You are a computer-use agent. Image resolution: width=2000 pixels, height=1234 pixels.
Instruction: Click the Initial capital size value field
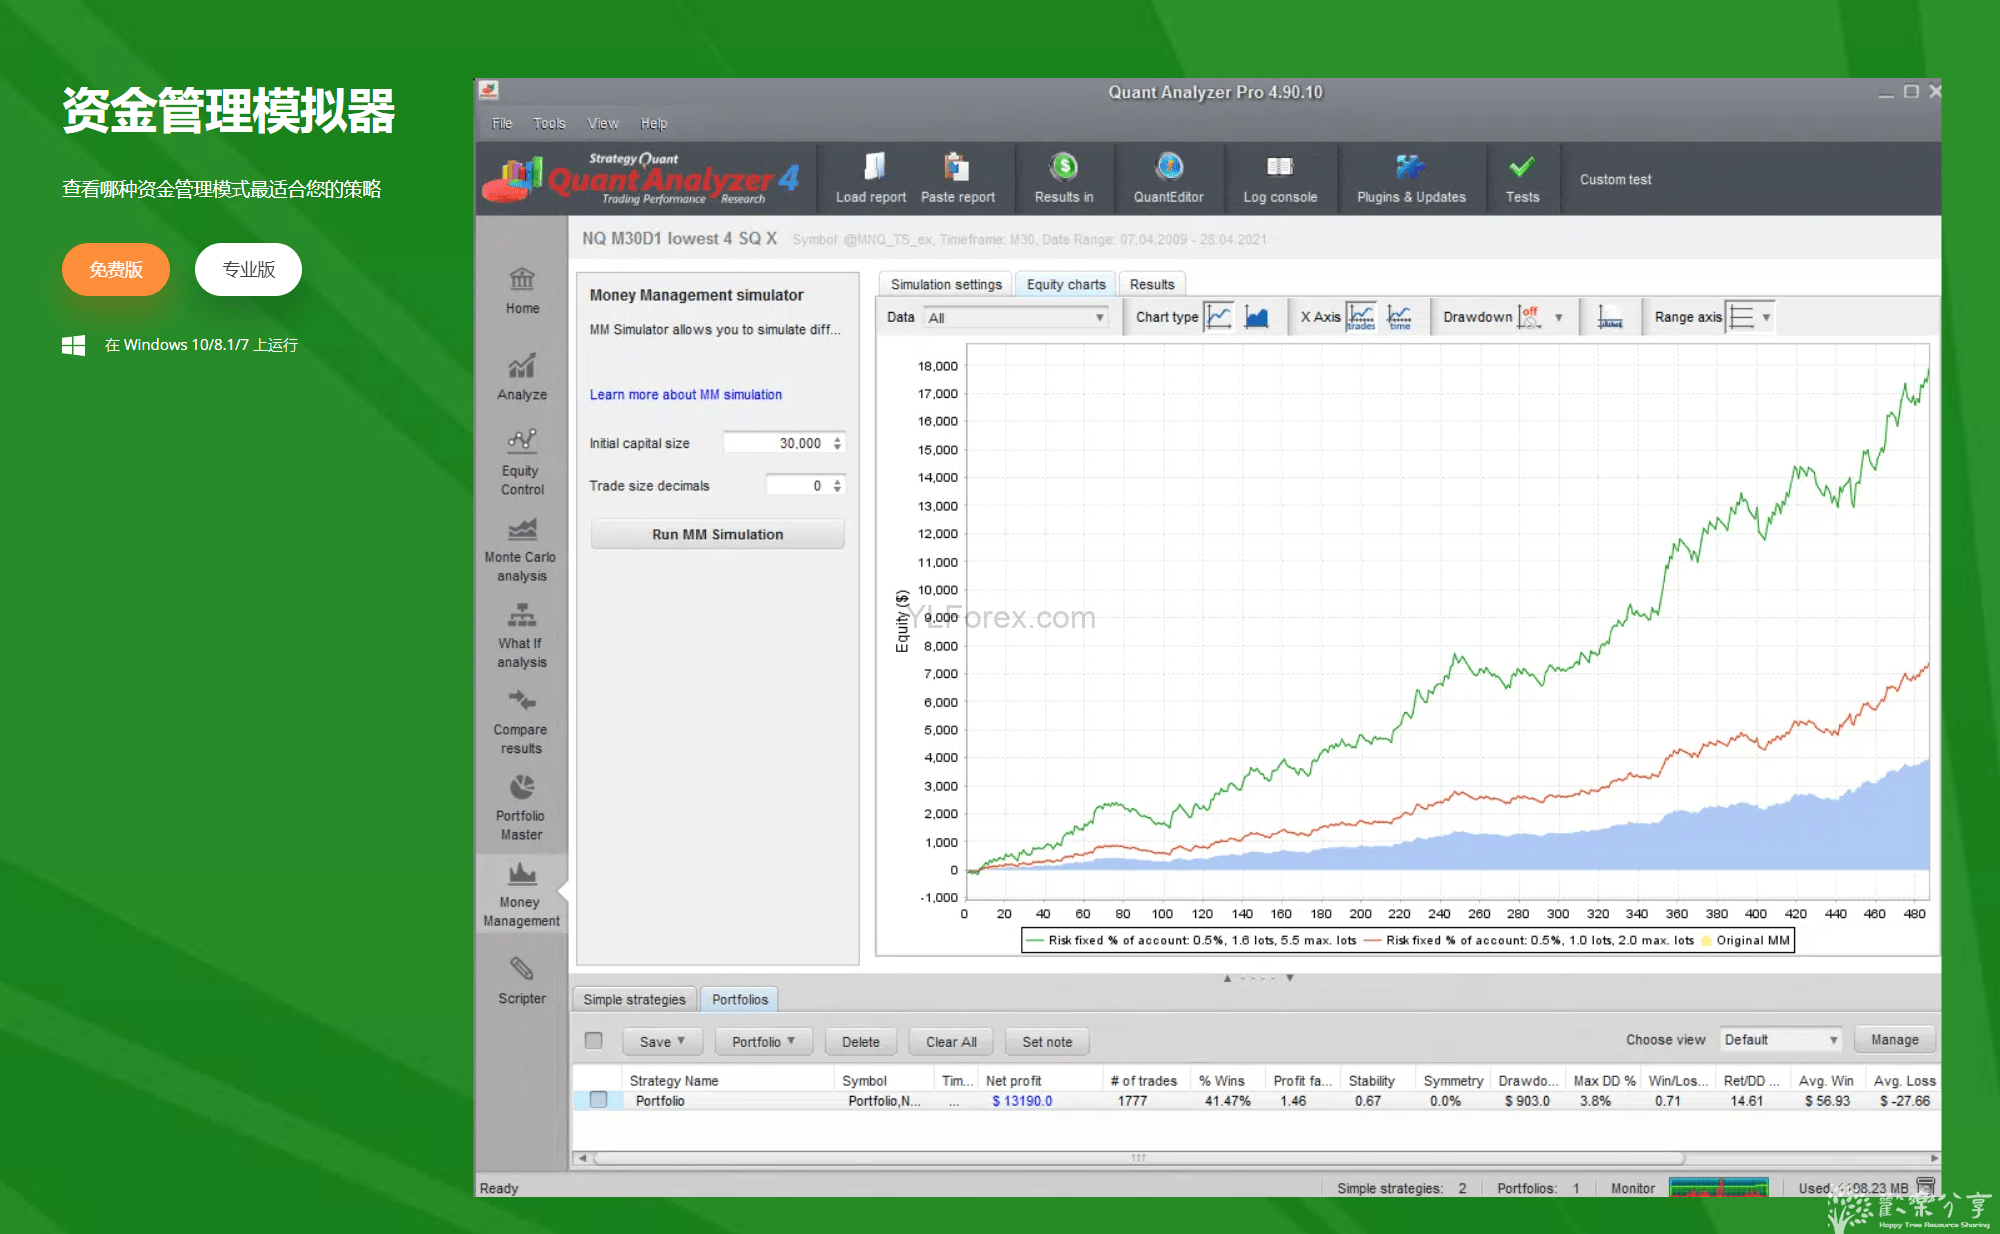point(776,443)
